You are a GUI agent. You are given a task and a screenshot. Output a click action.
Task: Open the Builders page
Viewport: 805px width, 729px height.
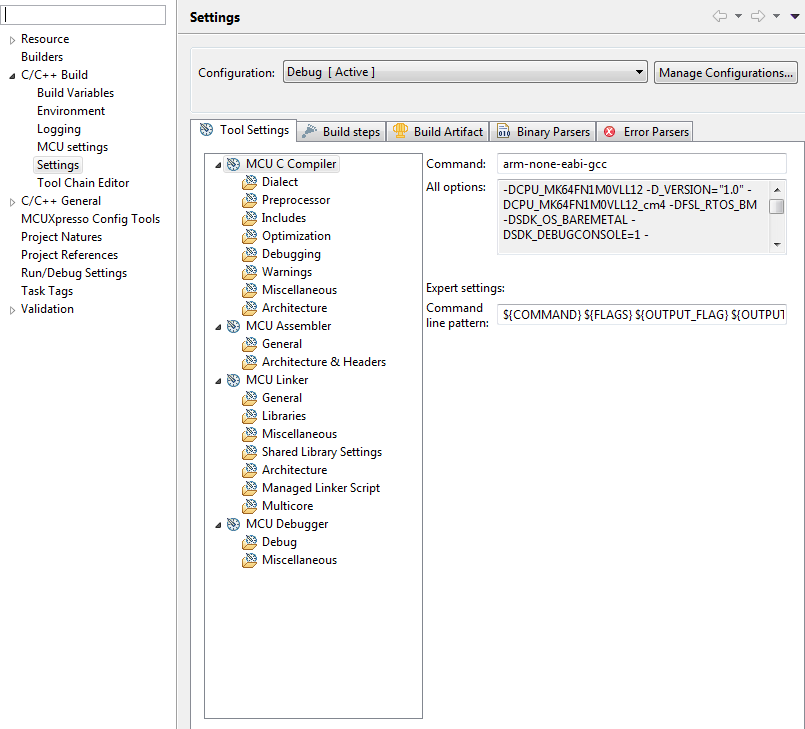[x=42, y=57]
